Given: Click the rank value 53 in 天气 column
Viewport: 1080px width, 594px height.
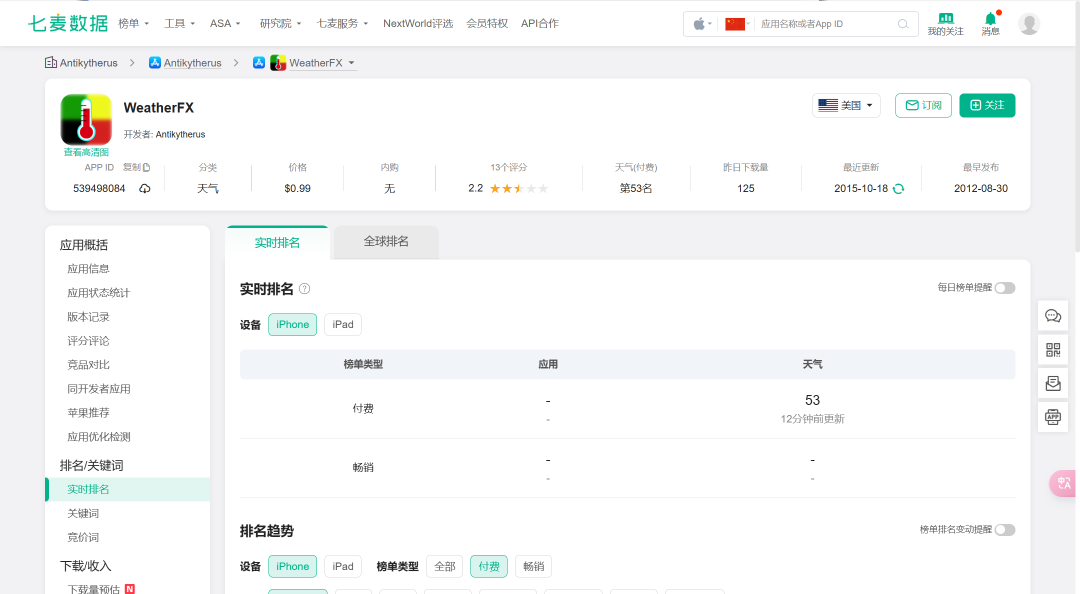Looking at the screenshot, I should (x=812, y=400).
